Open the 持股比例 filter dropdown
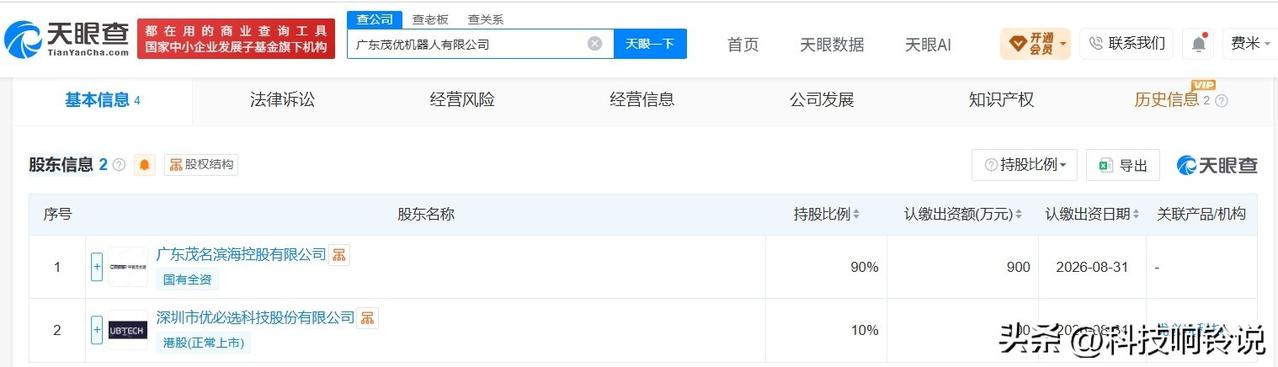The height and width of the screenshot is (367, 1278). point(1024,165)
